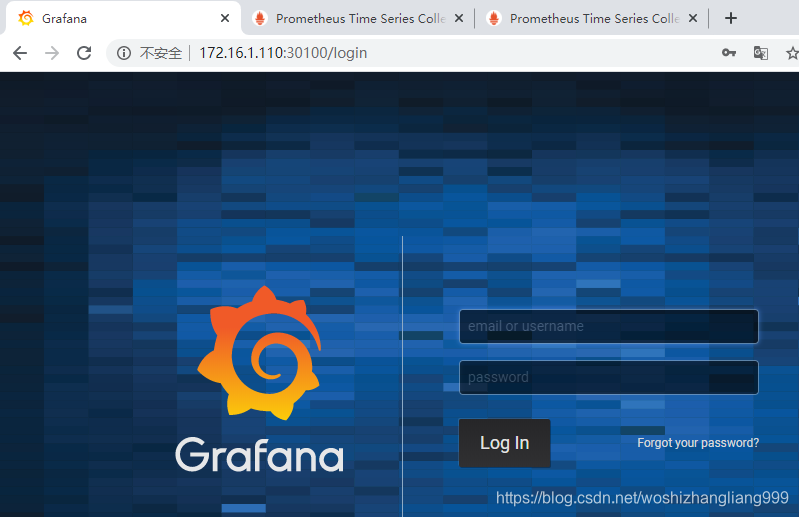Open Forgot your password link
799x517 pixels.
point(698,443)
